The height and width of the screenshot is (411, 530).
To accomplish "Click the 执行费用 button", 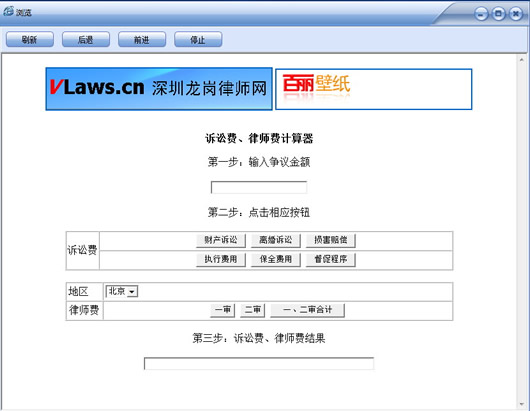I will pos(221,260).
